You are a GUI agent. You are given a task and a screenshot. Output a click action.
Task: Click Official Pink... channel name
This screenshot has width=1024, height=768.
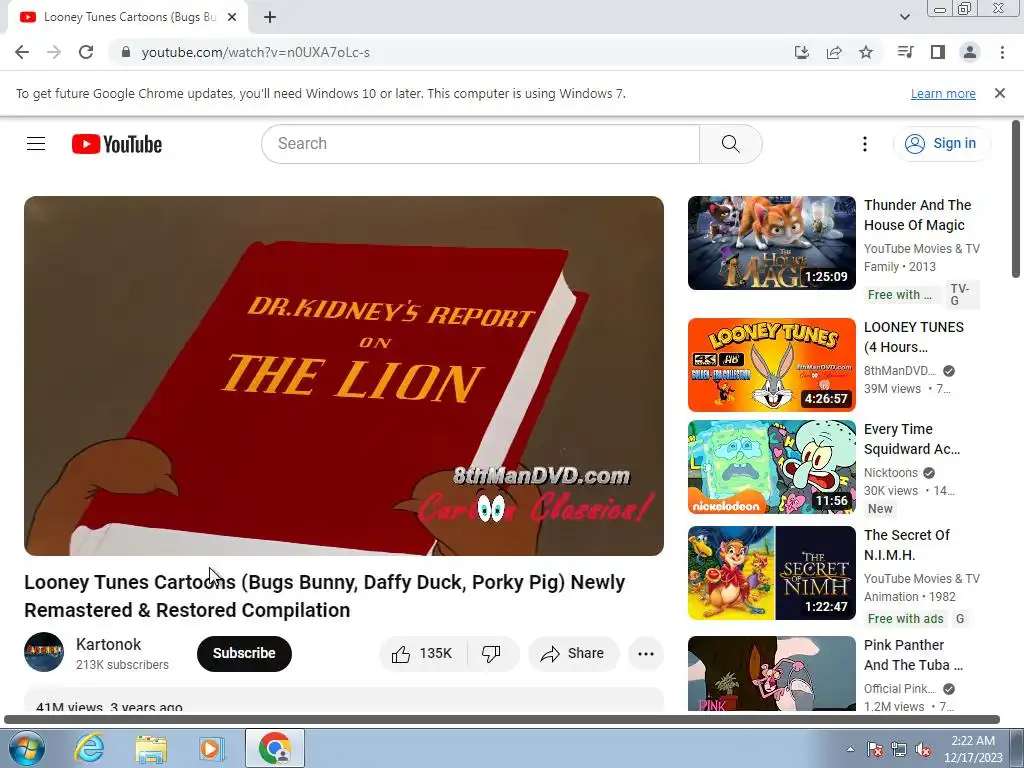click(900, 689)
